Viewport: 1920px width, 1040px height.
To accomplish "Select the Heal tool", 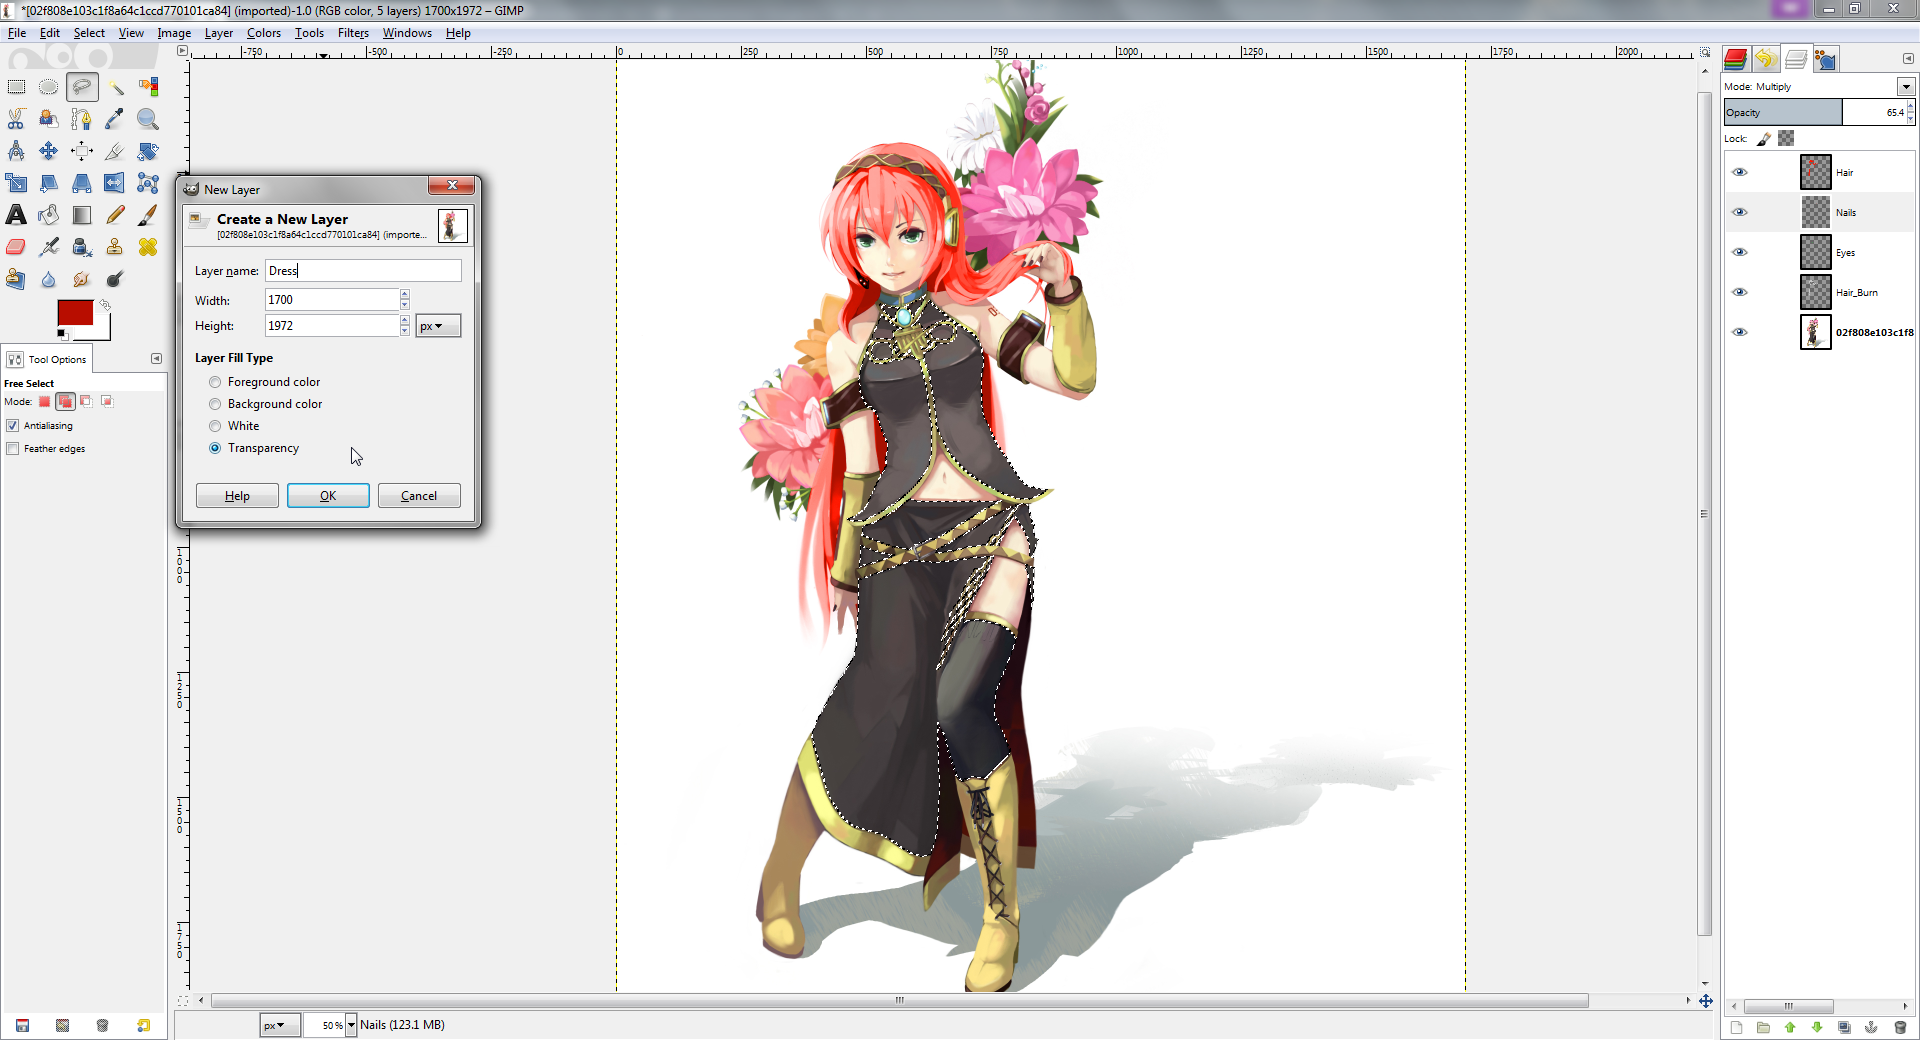I will (x=148, y=247).
